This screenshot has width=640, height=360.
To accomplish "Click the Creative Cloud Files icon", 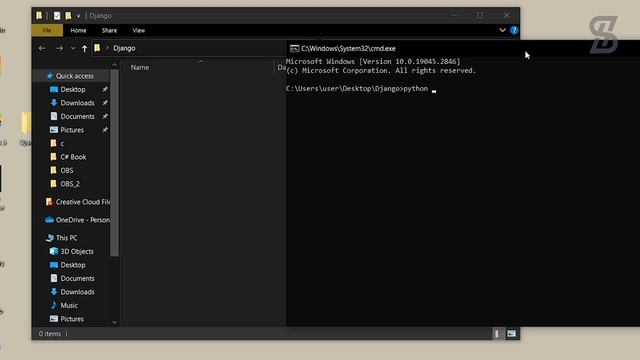I will (x=49, y=202).
